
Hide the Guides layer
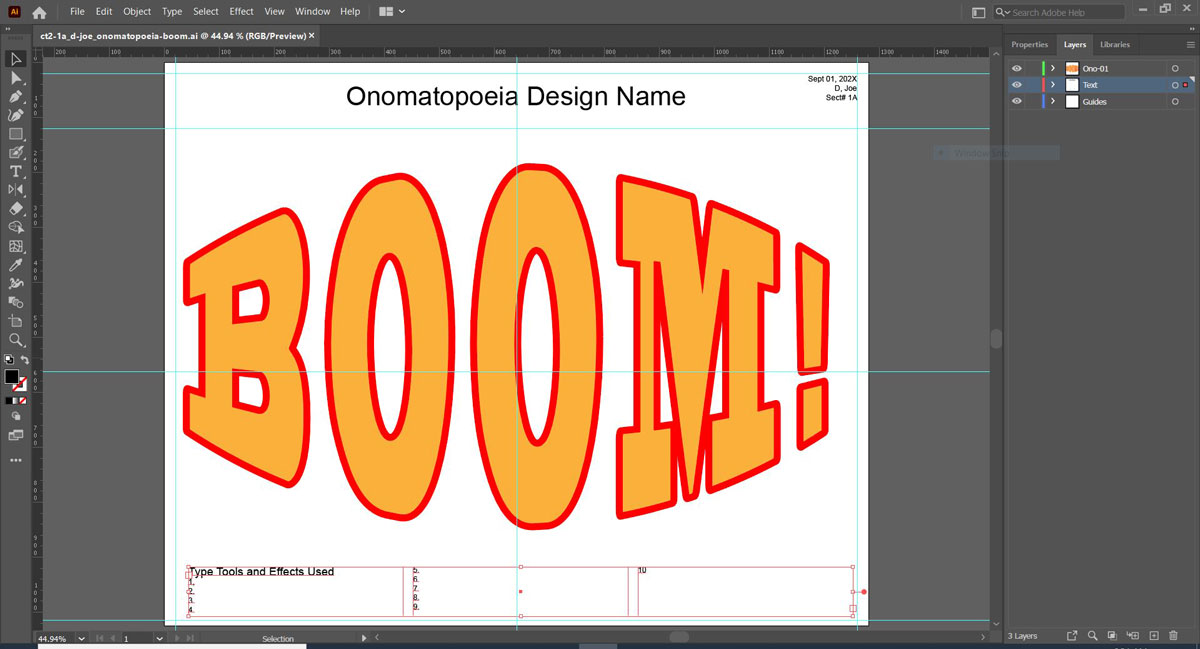click(1017, 102)
